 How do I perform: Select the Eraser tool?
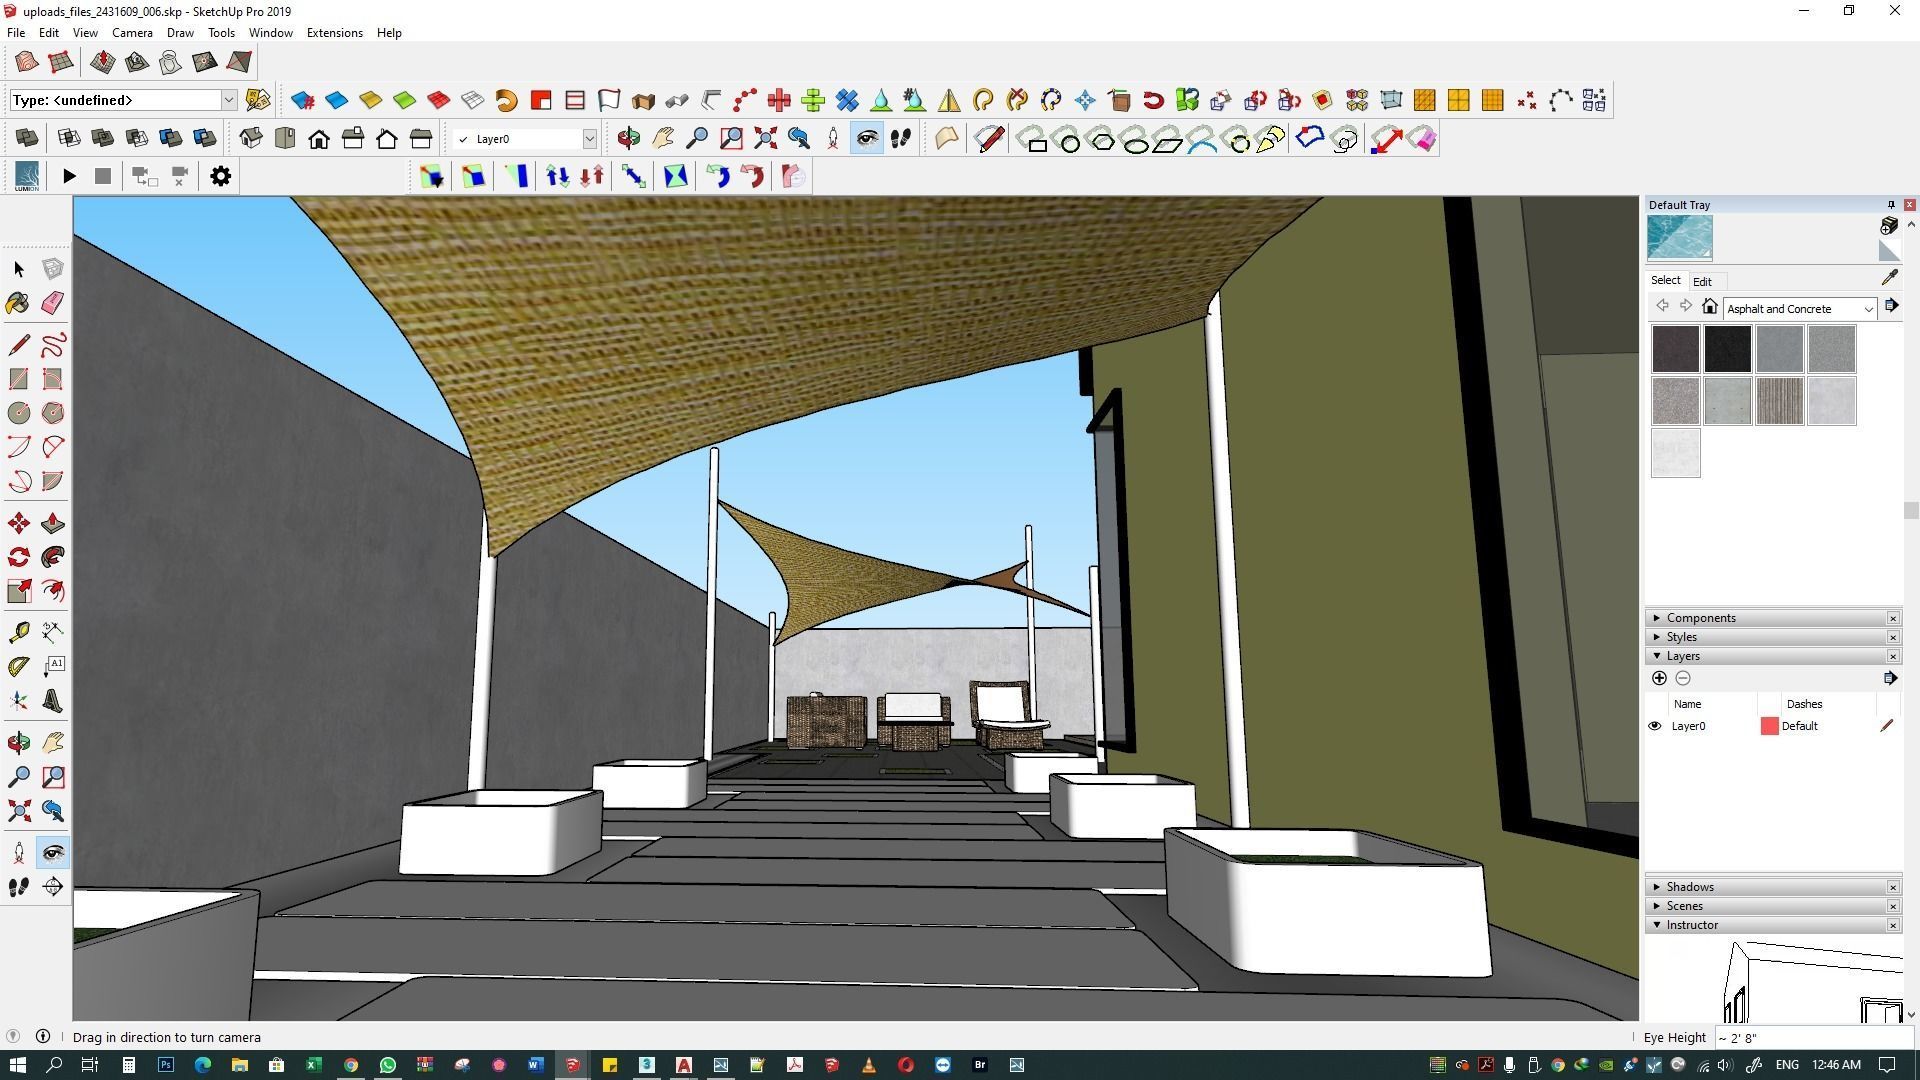53,303
